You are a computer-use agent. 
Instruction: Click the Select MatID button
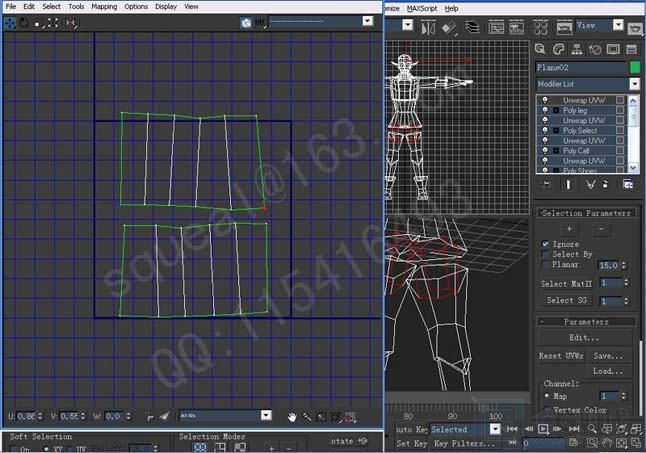[x=566, y=284]
